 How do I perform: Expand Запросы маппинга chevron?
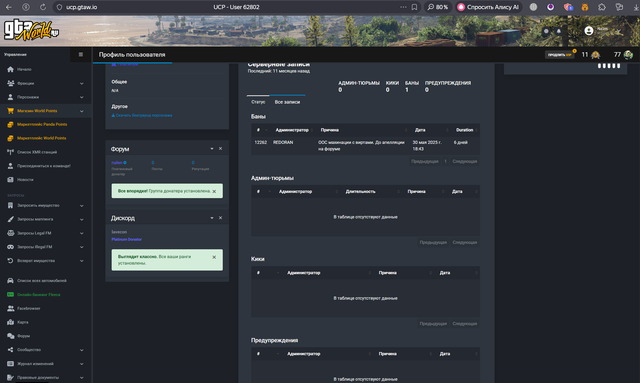tap(82, 220)
